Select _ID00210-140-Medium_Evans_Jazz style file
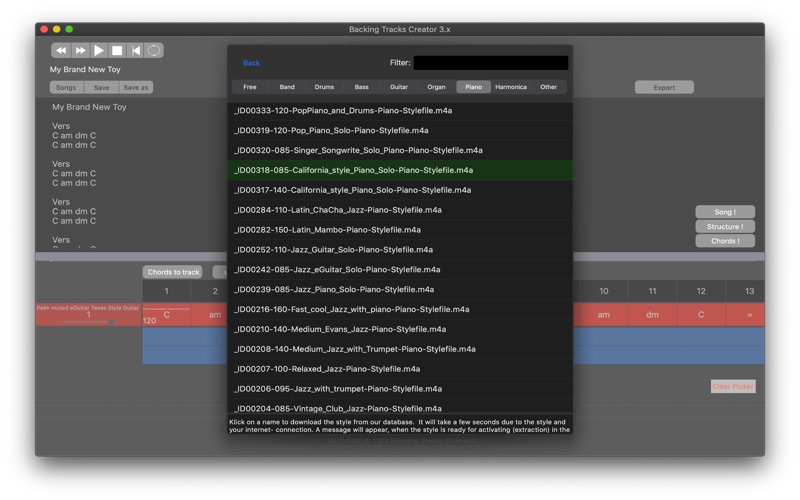Image resolution: width=800 pixels, height=500 pixels. coord(400,329)
